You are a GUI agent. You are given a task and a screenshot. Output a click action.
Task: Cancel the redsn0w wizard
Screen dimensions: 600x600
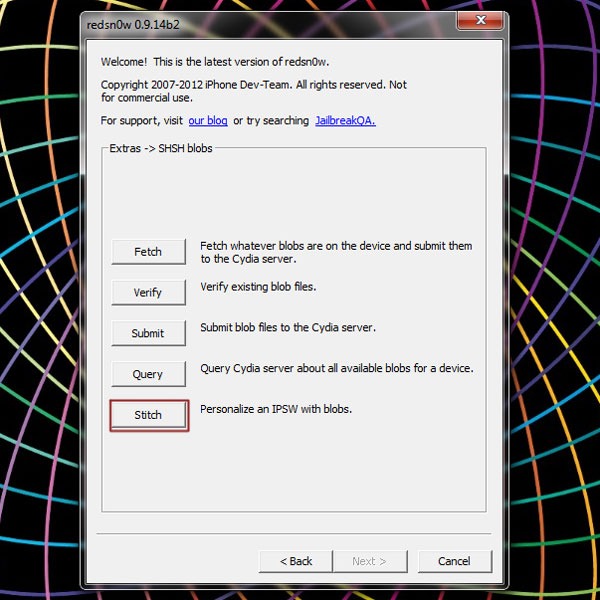click(x=455, y=561)
